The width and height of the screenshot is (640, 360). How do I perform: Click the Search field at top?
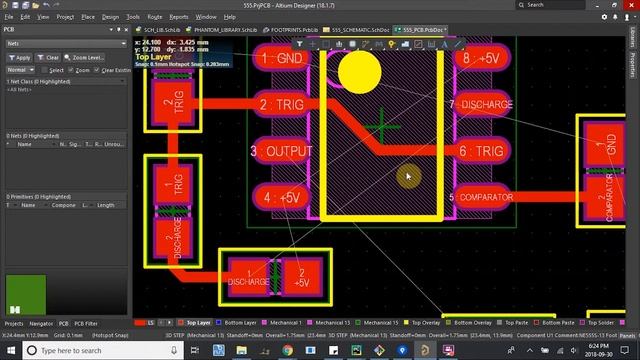coord(550,5)
